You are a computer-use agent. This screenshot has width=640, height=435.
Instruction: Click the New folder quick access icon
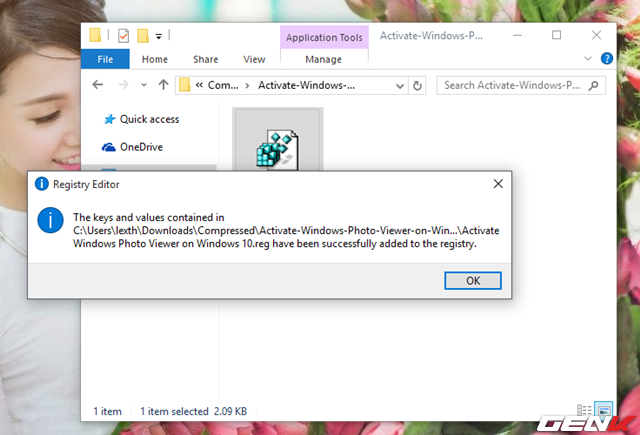[x=143, y=36]
